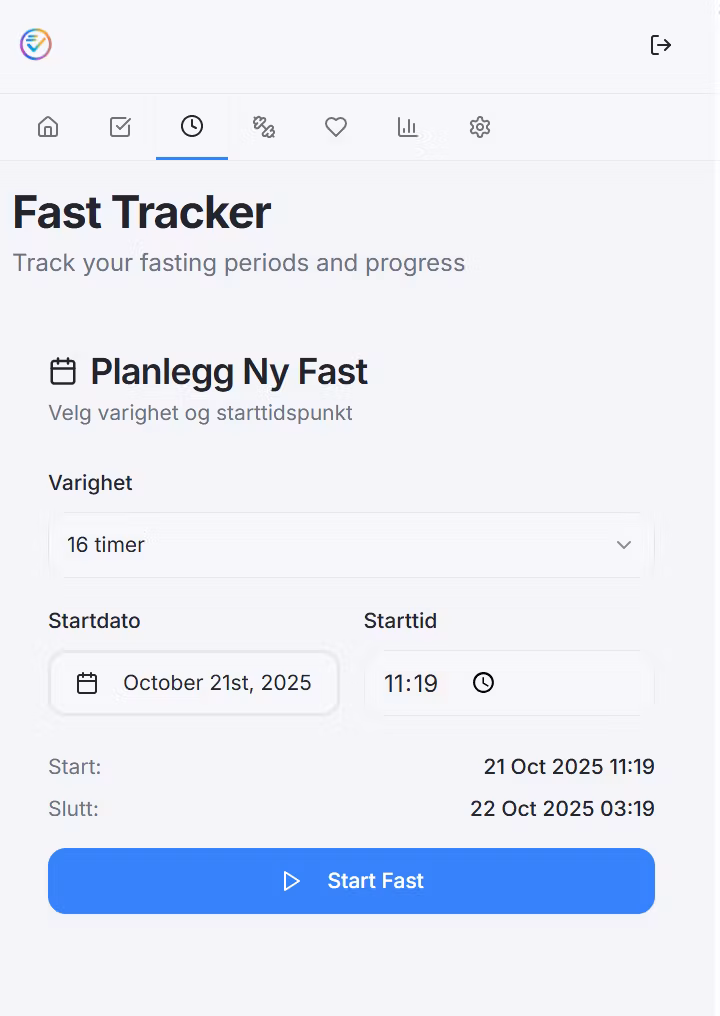Open the Startdato date picker

194,683
